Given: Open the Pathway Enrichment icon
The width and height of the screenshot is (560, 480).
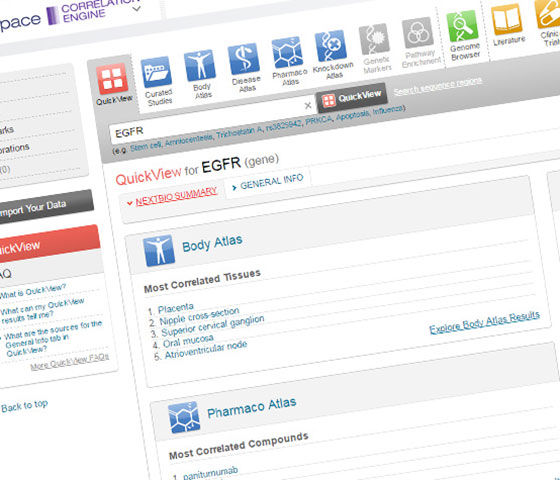Looking at the screenshot, I should pos(418,32).
